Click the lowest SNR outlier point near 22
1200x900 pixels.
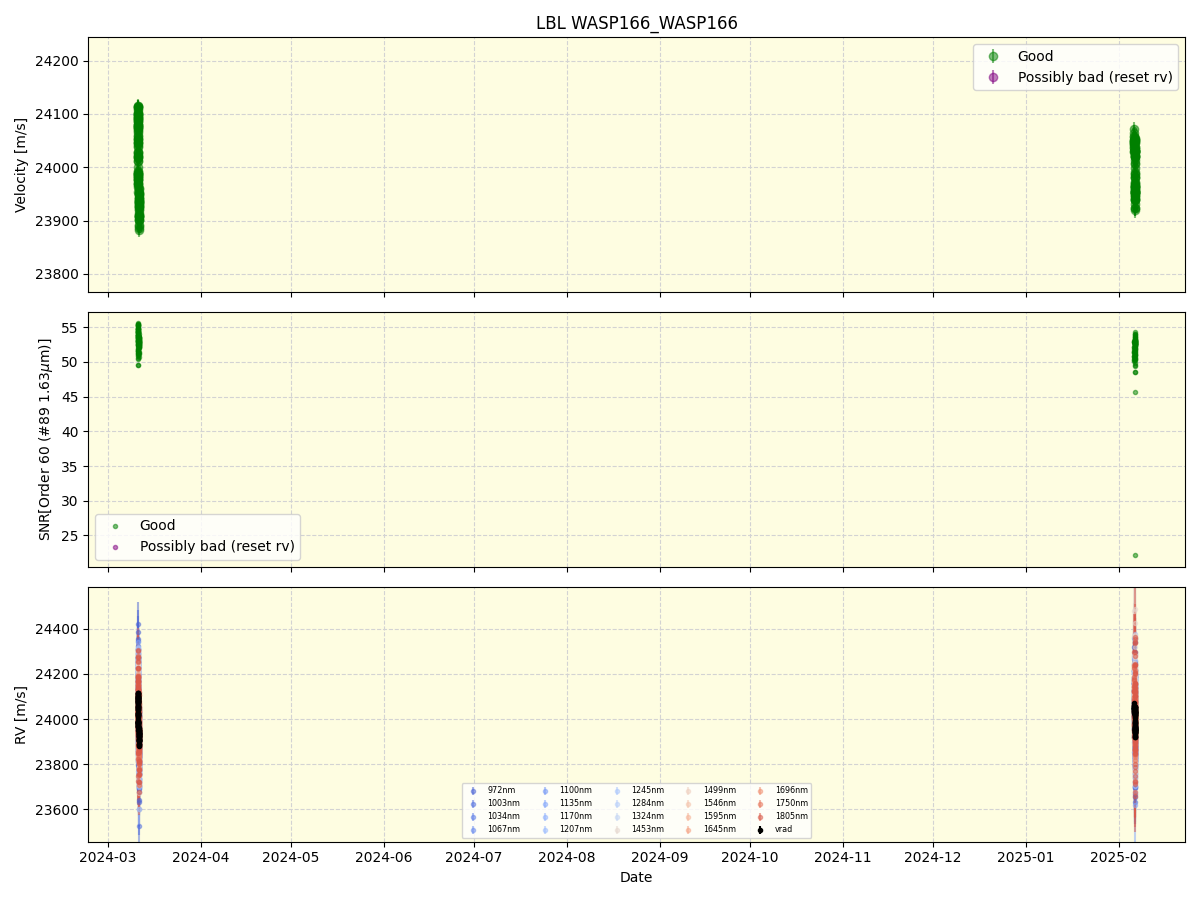[x=1135, y=555]
